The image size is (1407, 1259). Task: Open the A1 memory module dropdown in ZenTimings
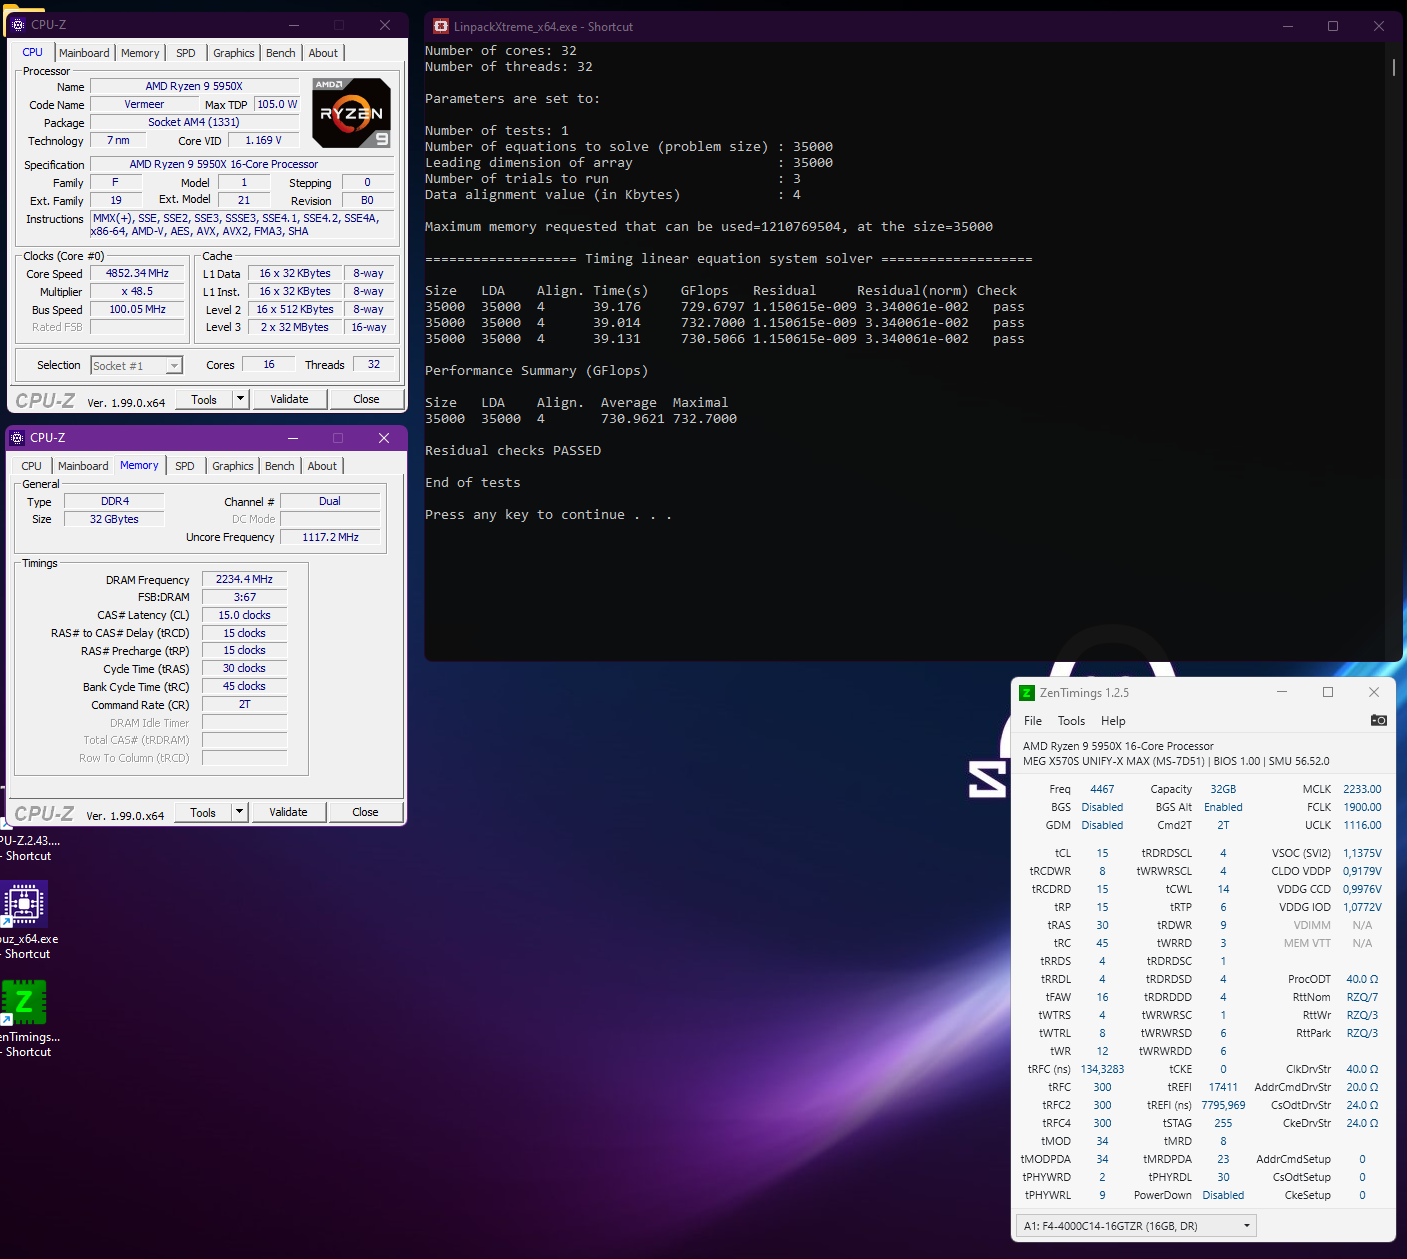[x=1136, y=1226]
